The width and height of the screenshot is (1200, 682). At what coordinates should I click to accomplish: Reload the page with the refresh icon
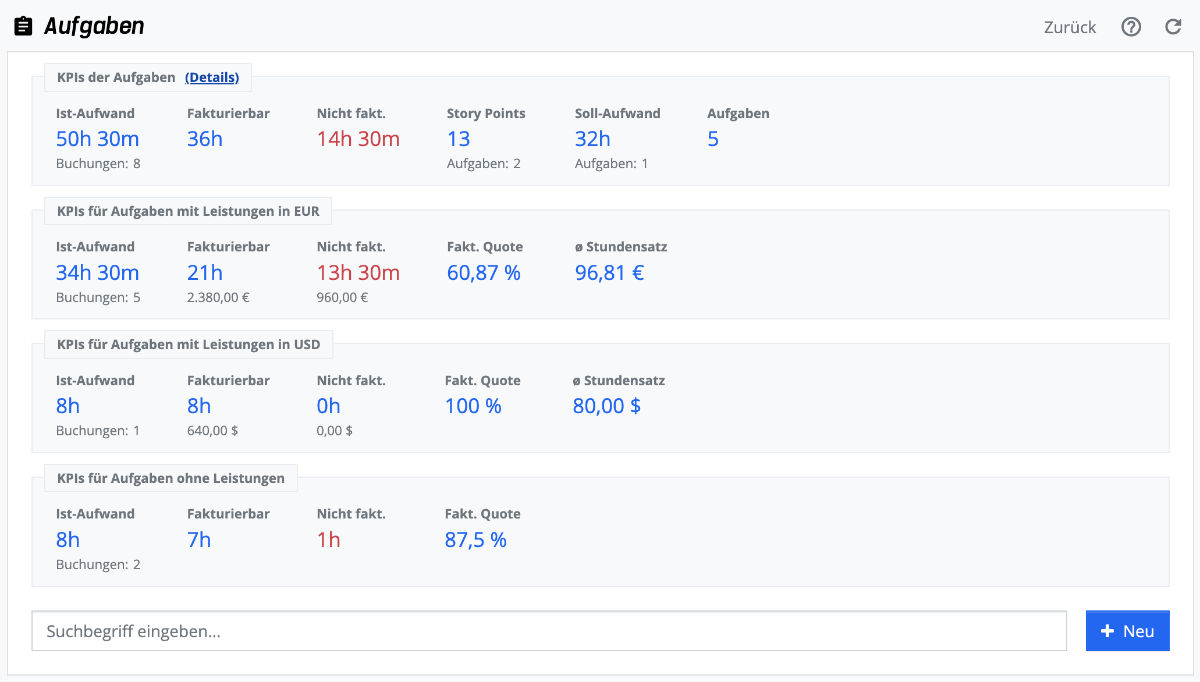(1173, 27)
